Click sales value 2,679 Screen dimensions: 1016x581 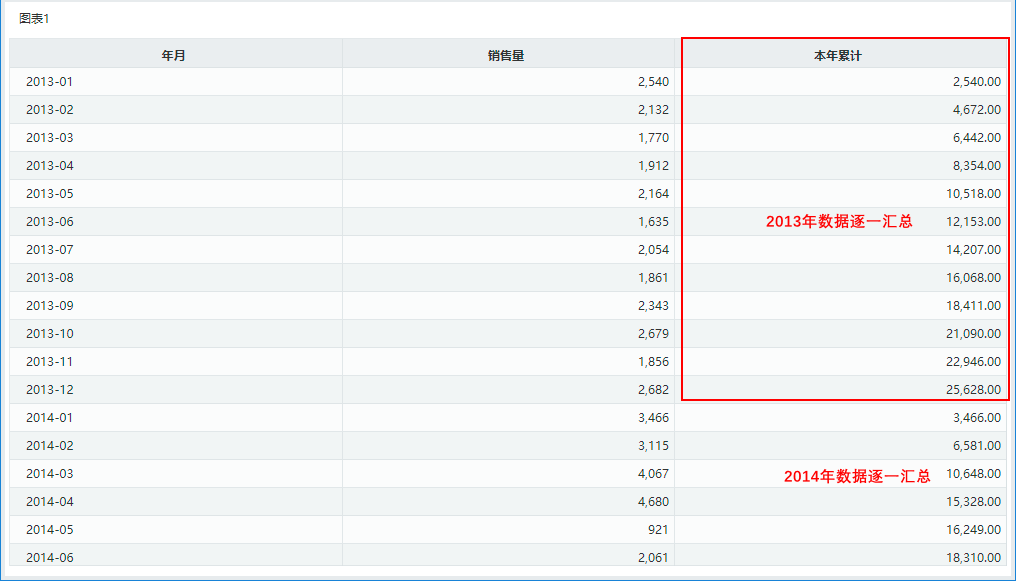[653, 334]
